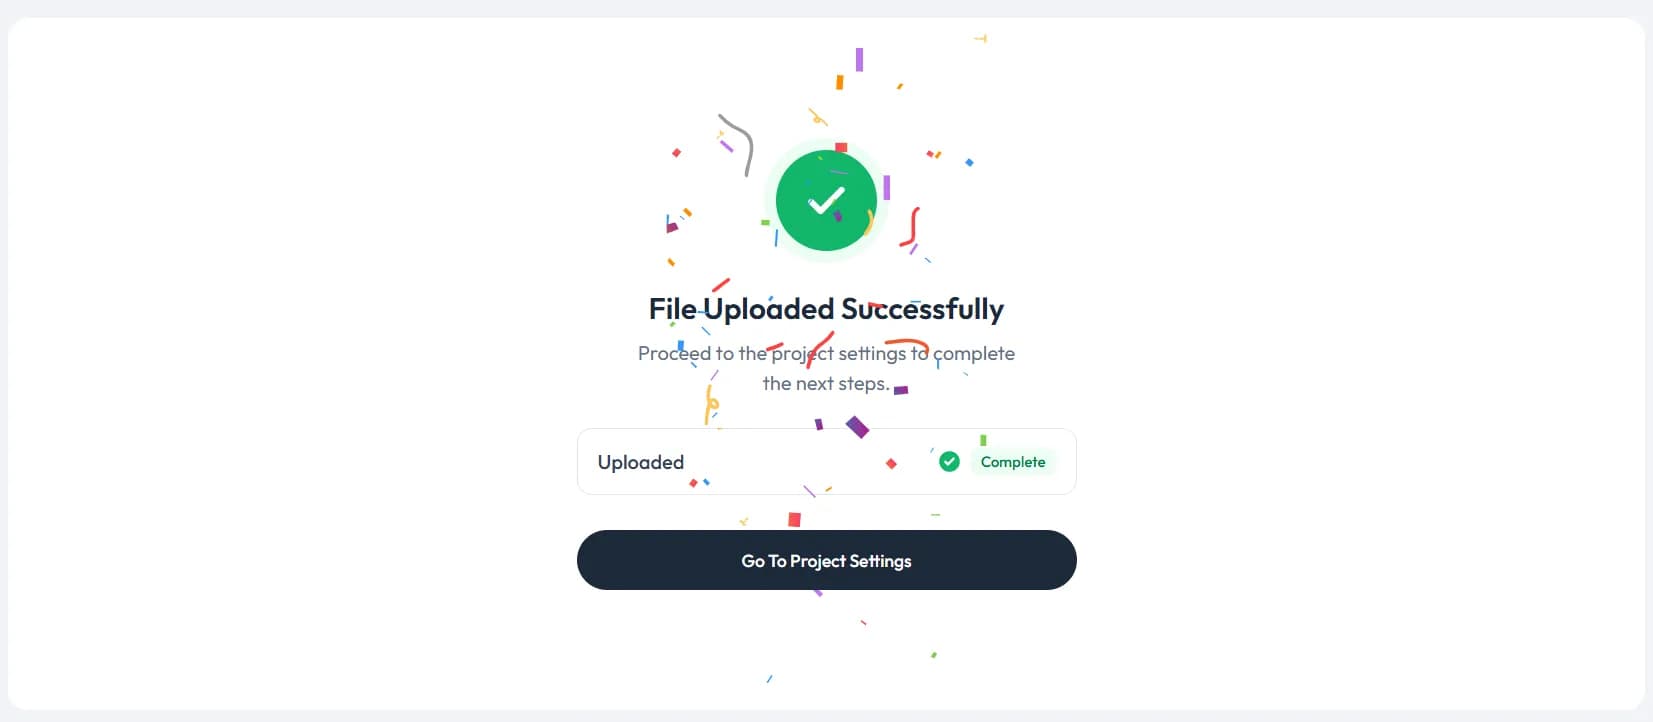The width and height of the screenshot is (1653, 722).
Task: Click the File Uploaded Successfully heading
Action: pyautogui.click(x=826, y=309)
